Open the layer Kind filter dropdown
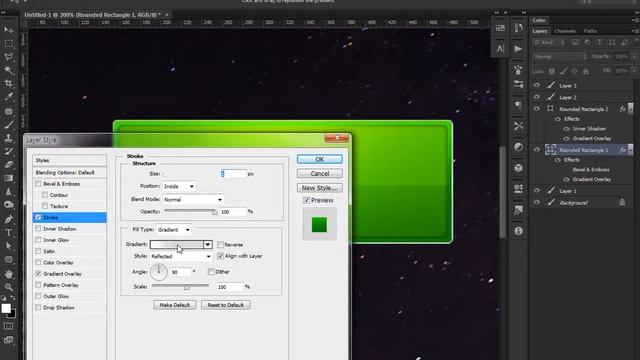Screen dimensions: 640x360 pos(549,42)
